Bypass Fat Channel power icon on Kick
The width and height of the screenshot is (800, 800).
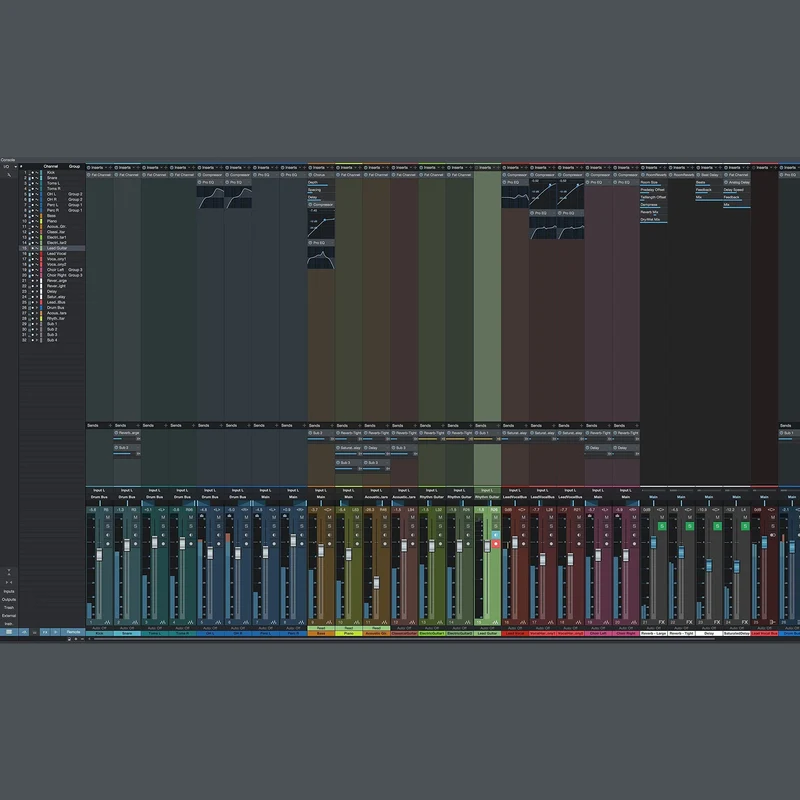[x=89, y=175]
